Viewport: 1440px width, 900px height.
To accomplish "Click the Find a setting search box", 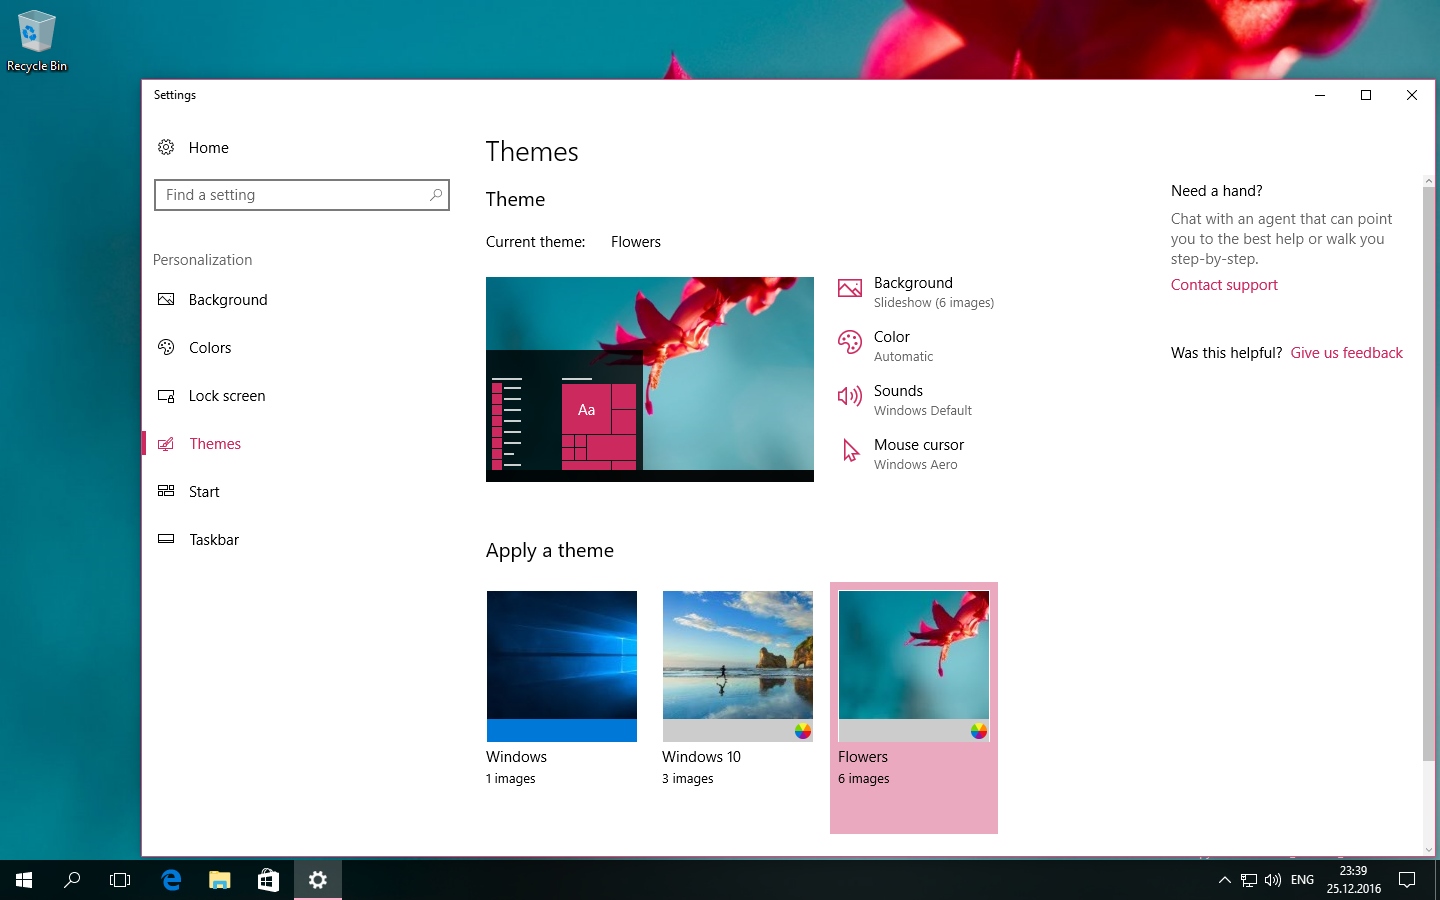I will tap(302, 195).
